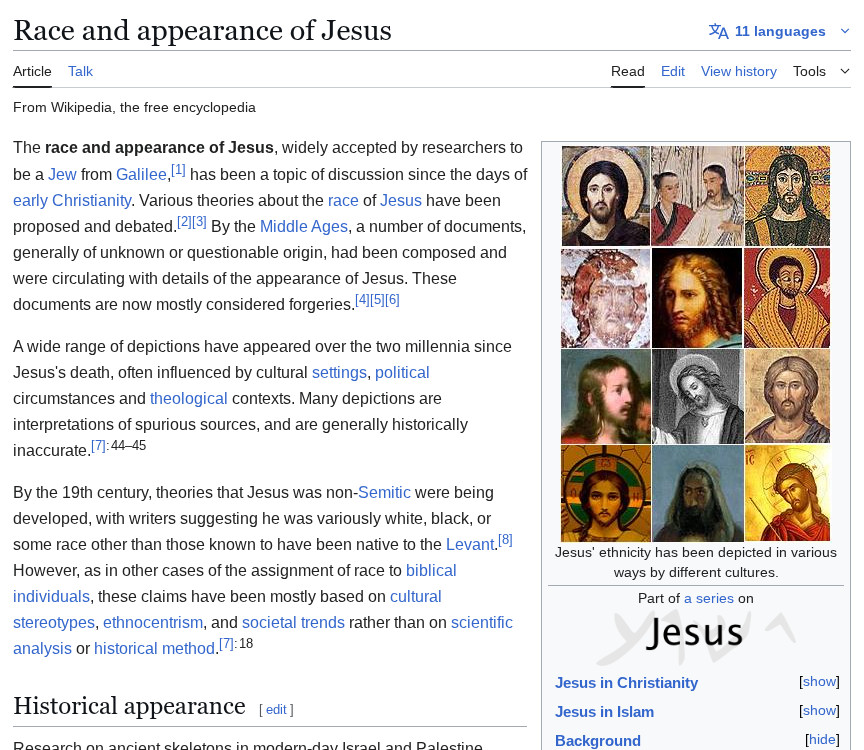Viewport: 864px width, 750px height.
Task: Open the profile-view Jesus painting
Action: tap(606, 397)
